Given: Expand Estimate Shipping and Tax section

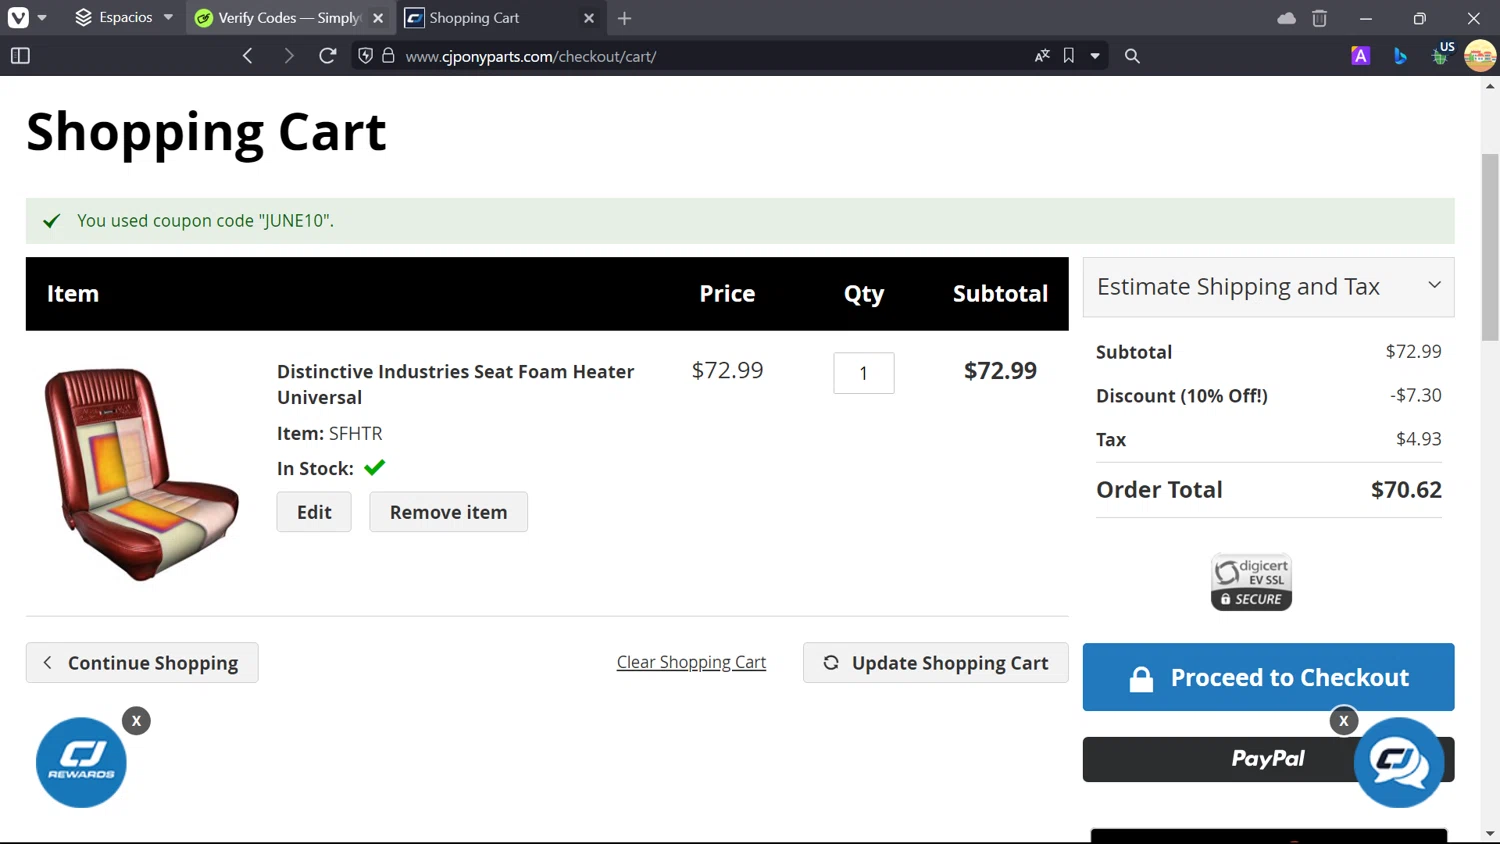Looking at the screenshot, I should [1268, 287].
